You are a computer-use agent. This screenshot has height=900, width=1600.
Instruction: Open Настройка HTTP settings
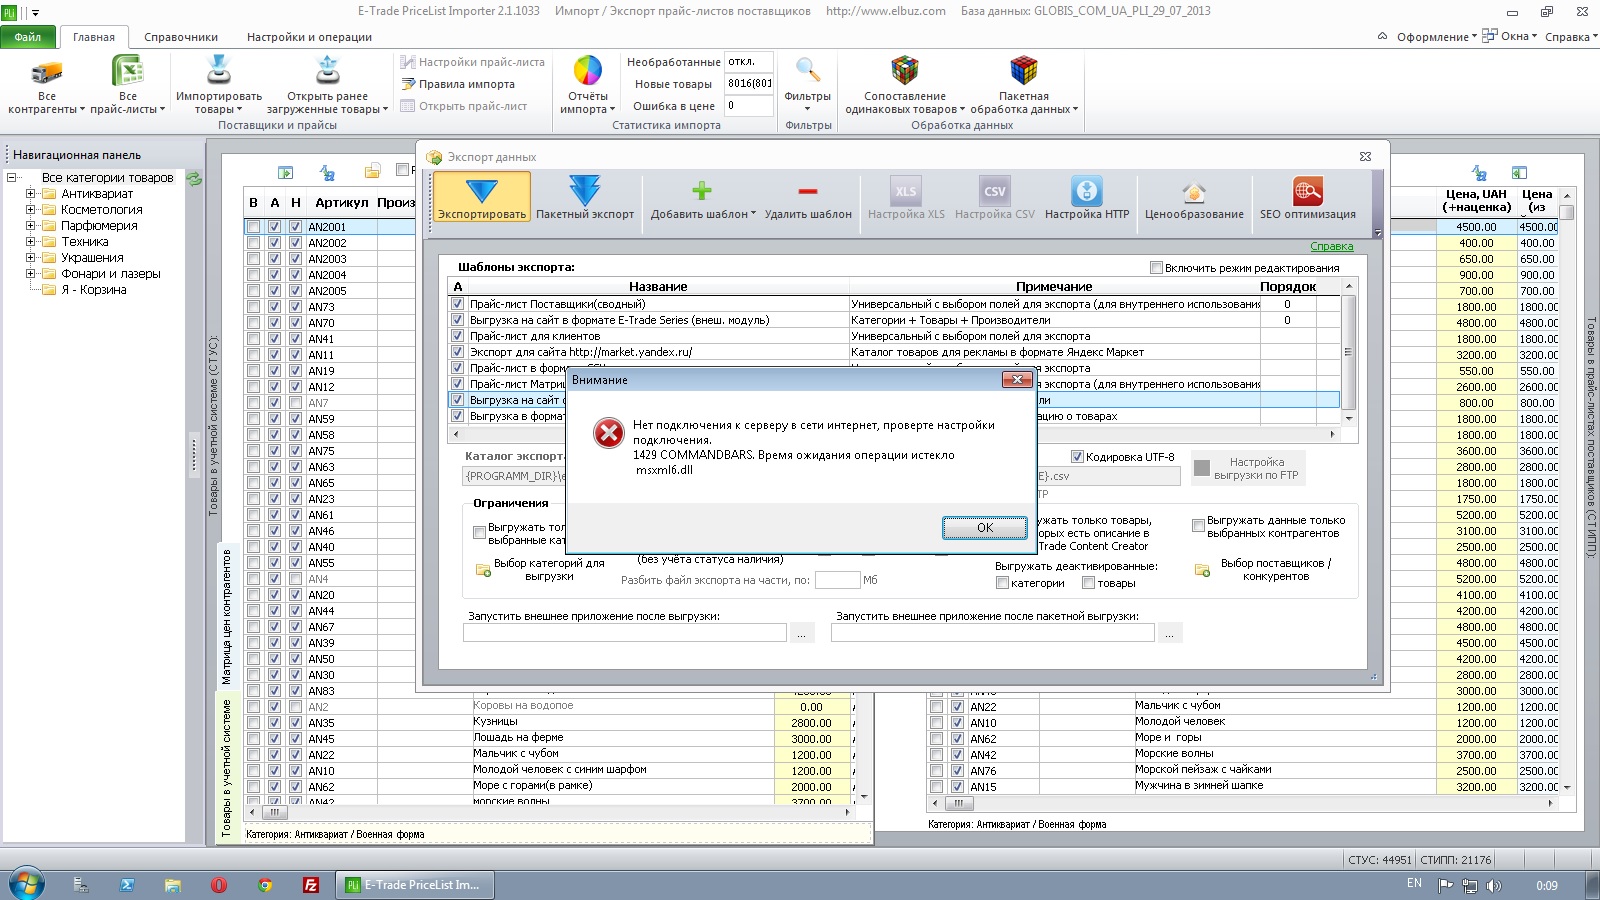[x=1087, y=197]
